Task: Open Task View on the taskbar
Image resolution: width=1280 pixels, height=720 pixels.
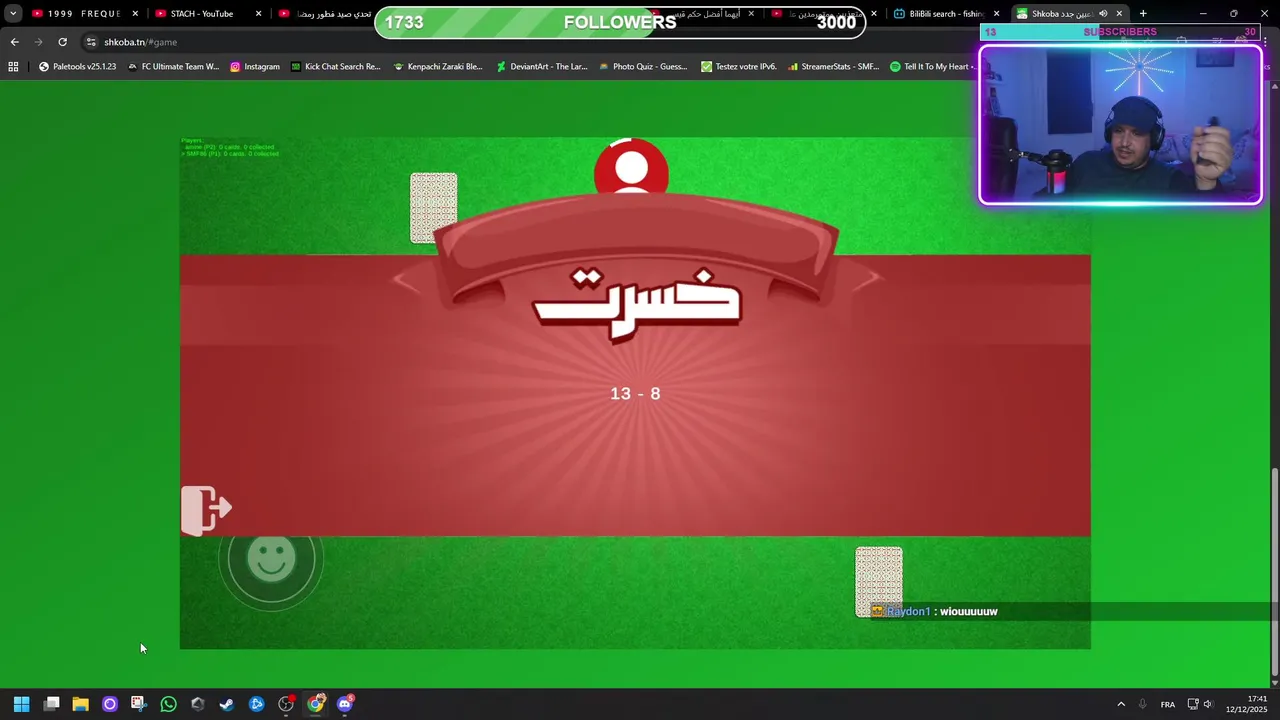Action: (x=51, y=704)
